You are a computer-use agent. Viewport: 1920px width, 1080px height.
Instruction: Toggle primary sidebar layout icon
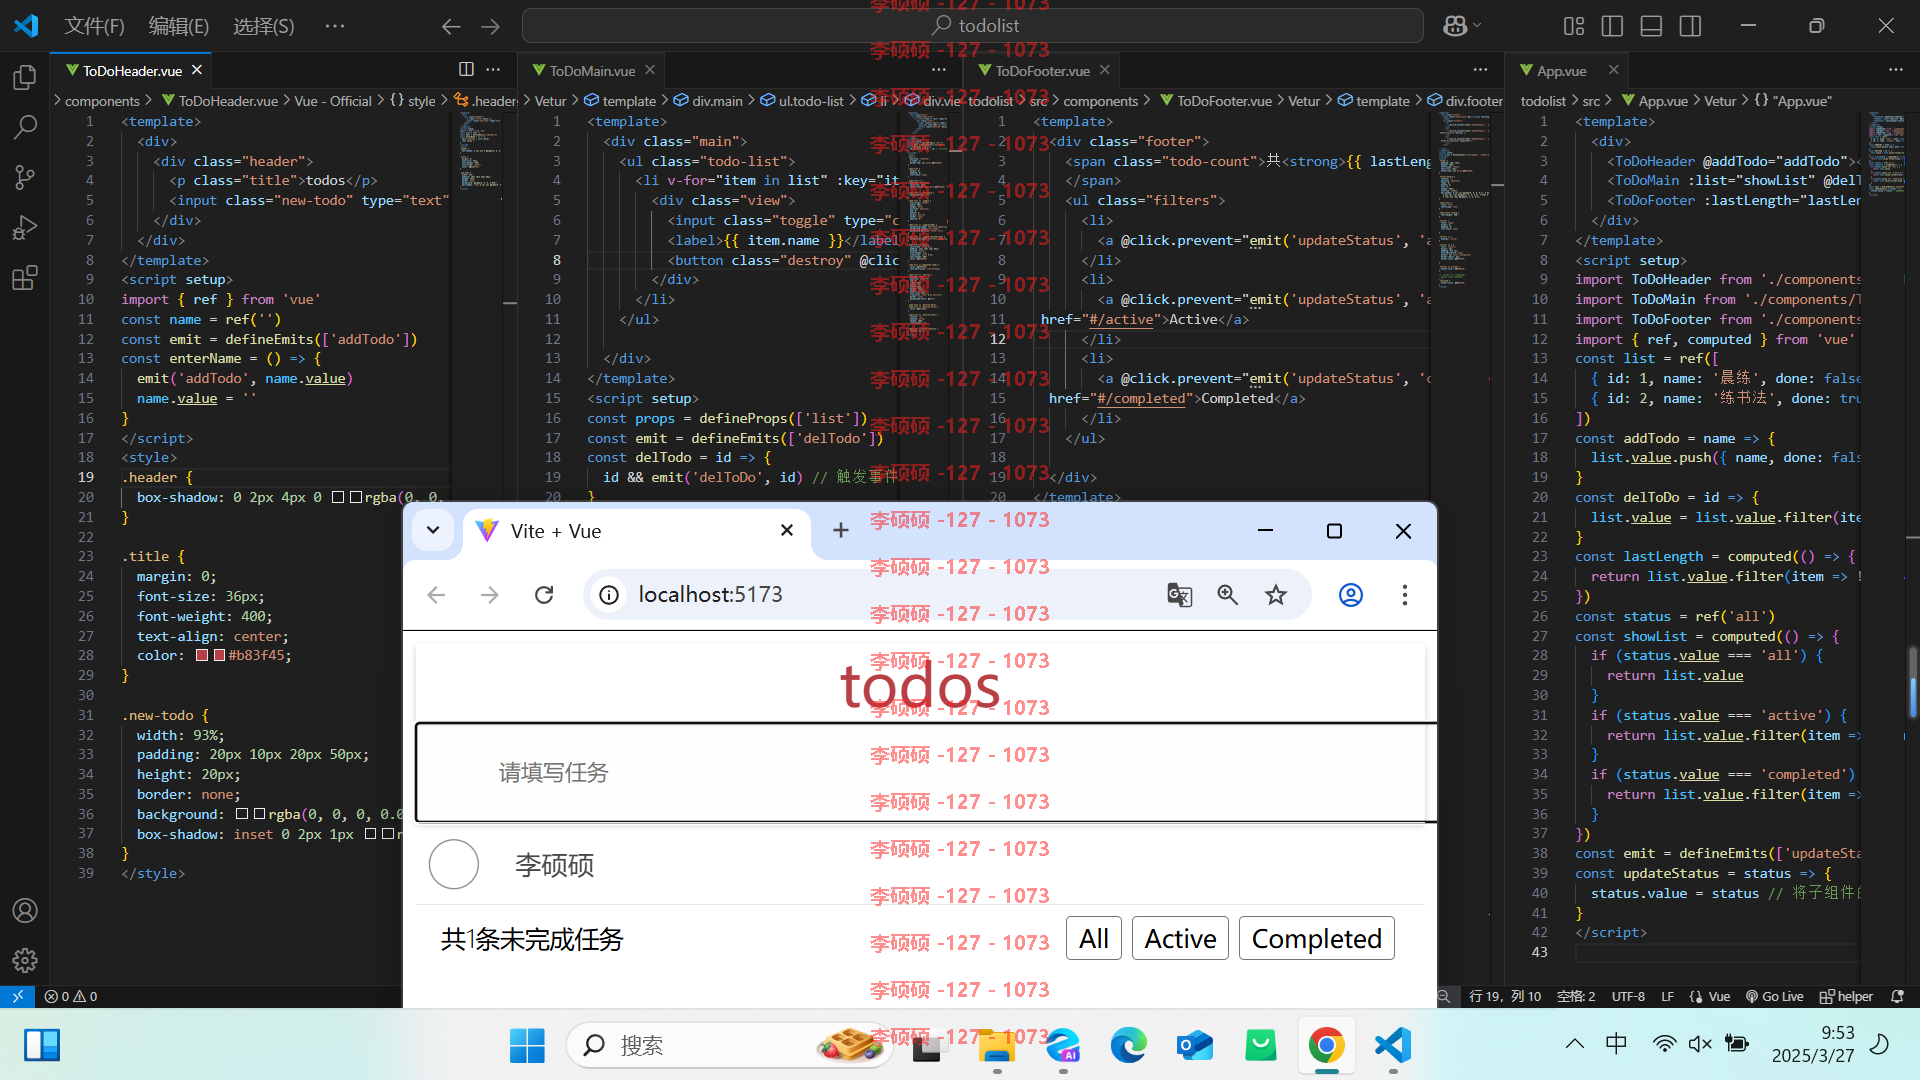tap(1612, 26)
